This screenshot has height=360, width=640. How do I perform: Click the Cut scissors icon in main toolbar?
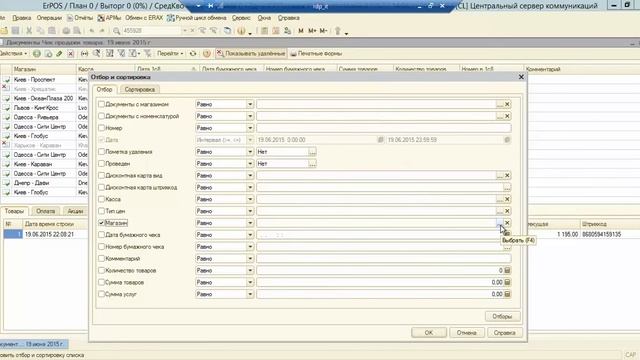click(x=29, y=31)
